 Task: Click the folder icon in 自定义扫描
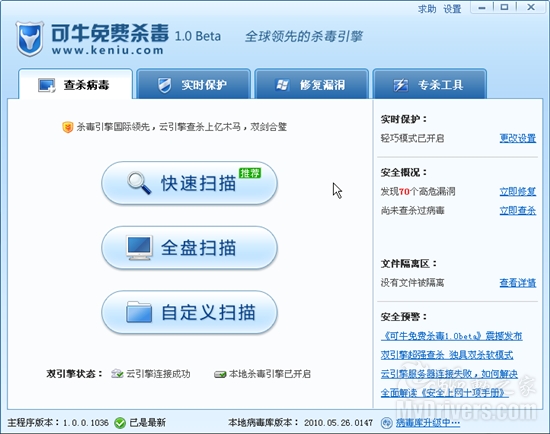[139, 312]
